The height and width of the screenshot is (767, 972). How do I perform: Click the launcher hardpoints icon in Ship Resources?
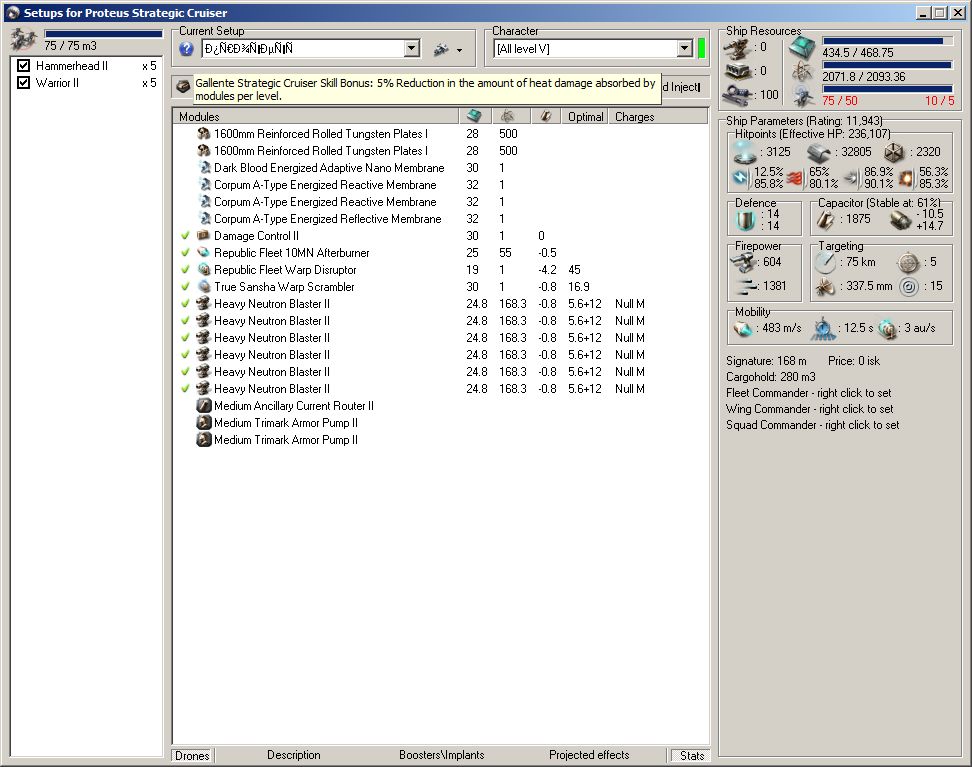tap(739, 71)
